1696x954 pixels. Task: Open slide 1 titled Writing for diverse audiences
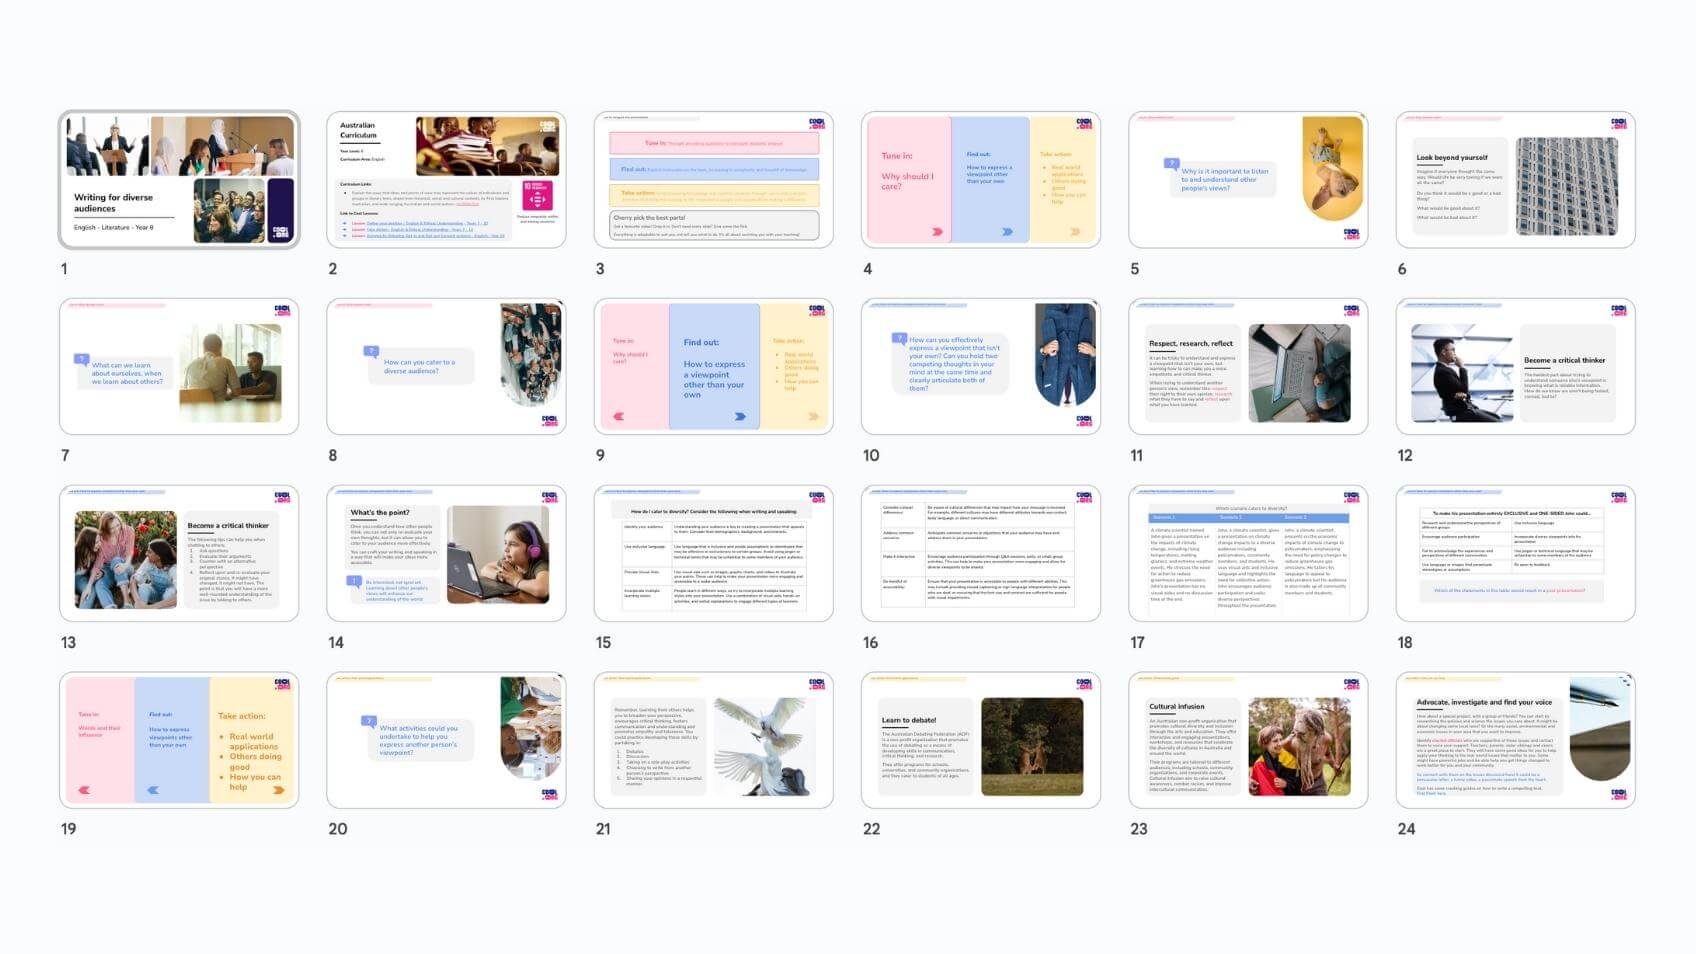[x=179, y=180]
